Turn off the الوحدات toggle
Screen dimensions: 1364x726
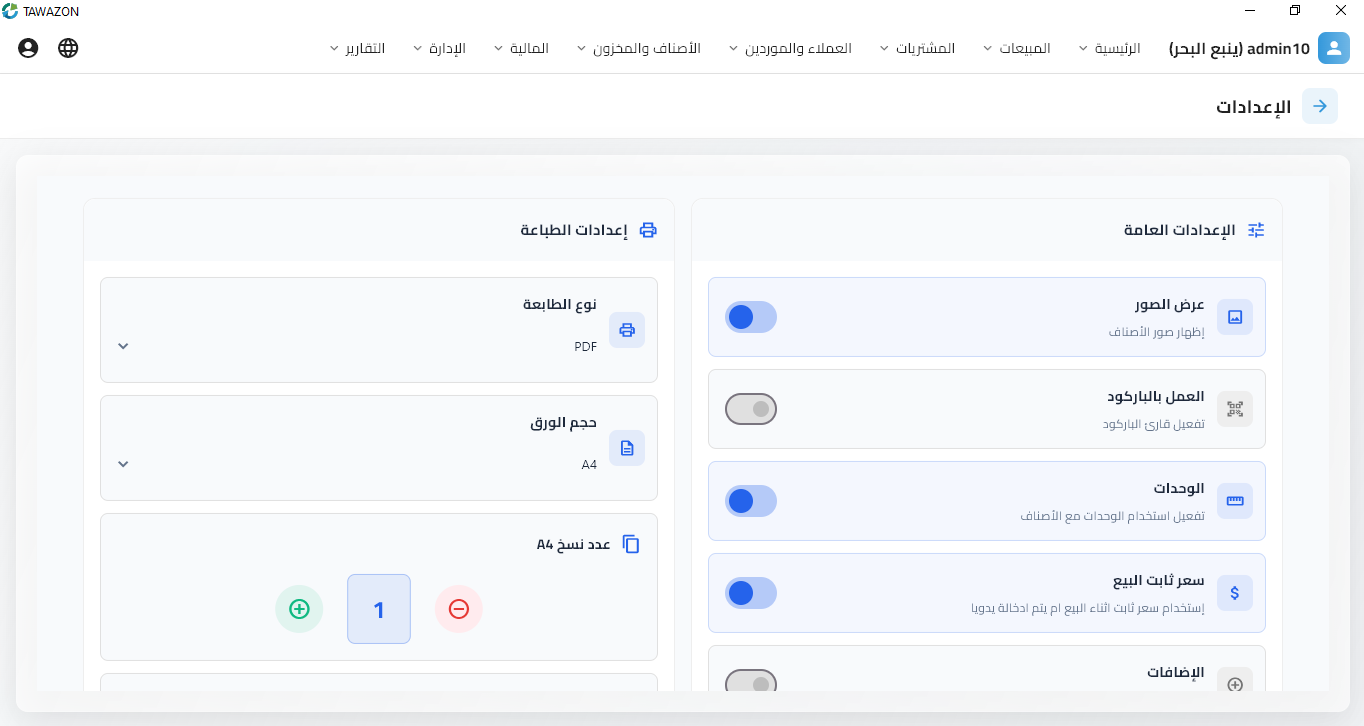[751, 500]
